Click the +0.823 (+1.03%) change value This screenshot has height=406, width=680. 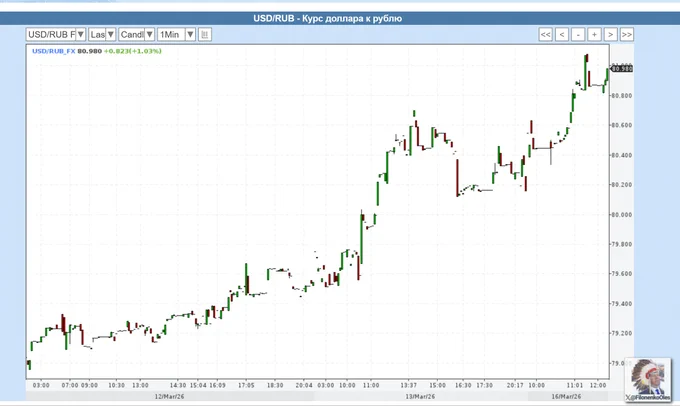click(132, 49)
